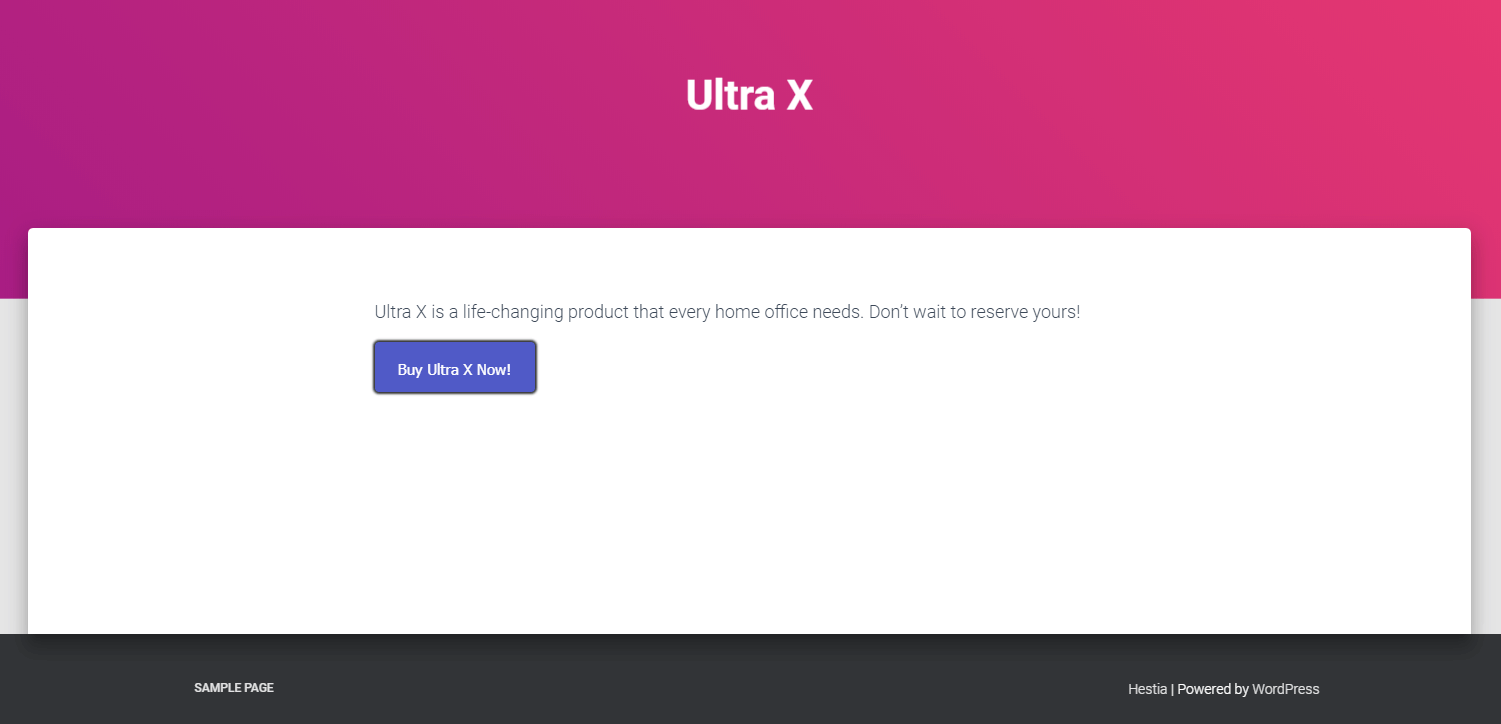This screenshot has height=724, width=1501.
Task: Select the Buy Ultra X Now call-to-action
Action: pos(454,367)
